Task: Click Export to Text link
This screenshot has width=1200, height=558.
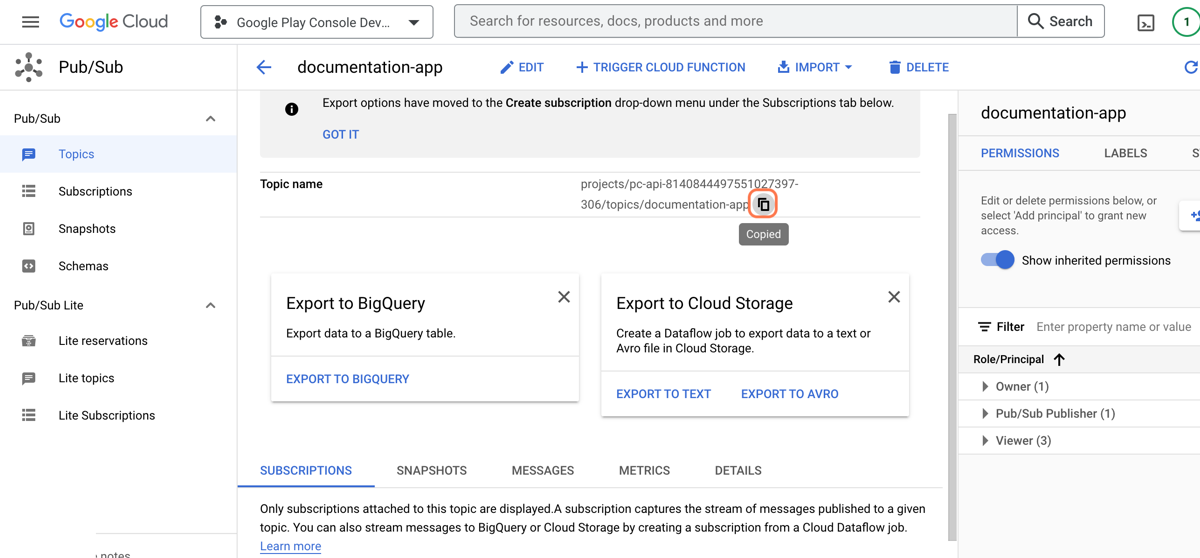Action: point(663,394)
